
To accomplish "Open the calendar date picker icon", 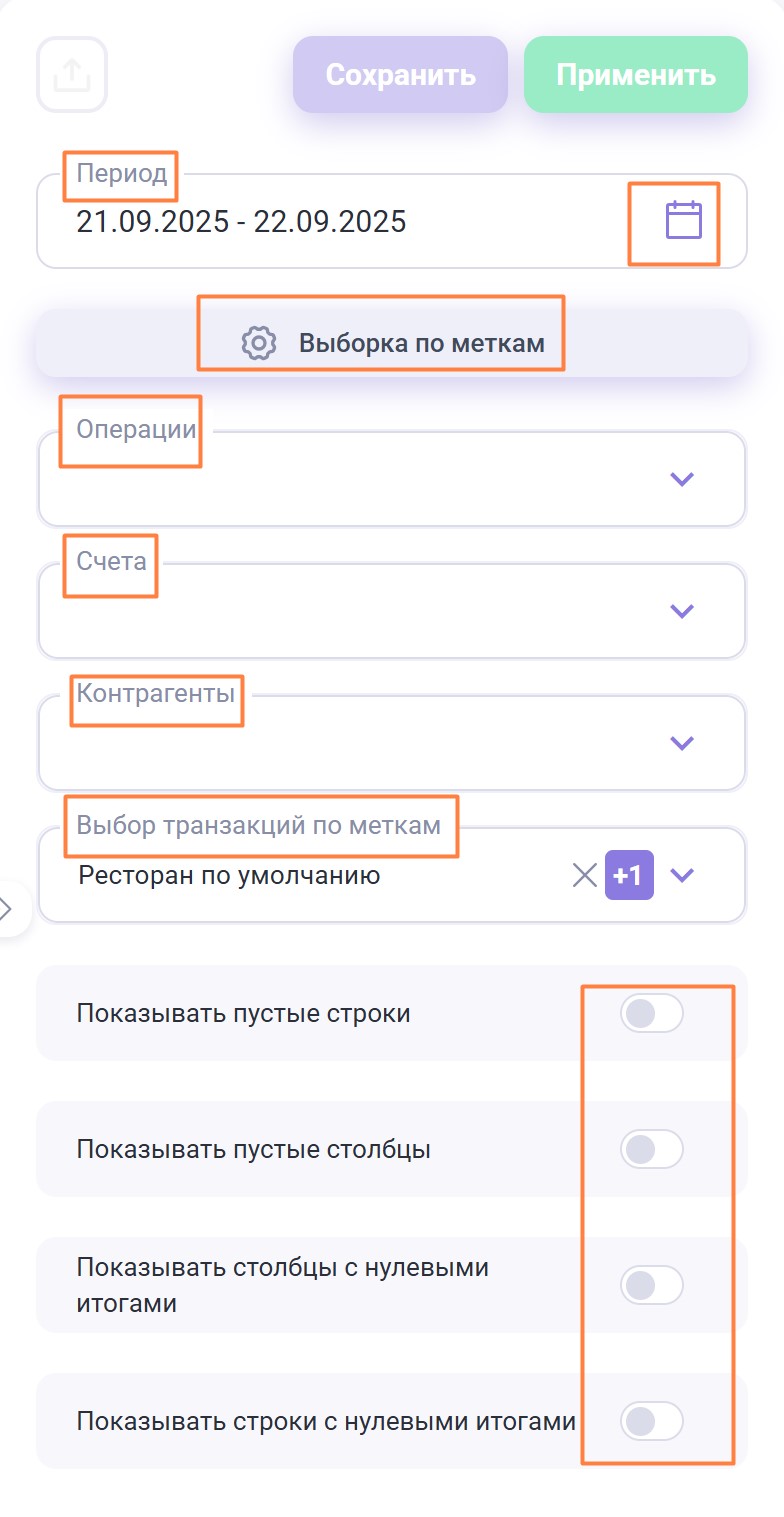I will tap(684, 220).
